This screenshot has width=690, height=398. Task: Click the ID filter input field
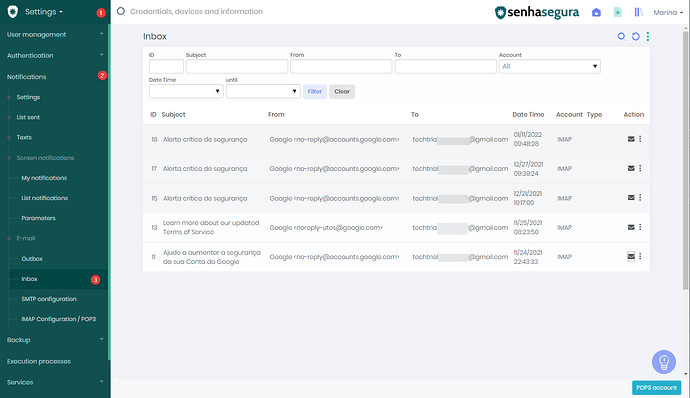coord(166,66)
